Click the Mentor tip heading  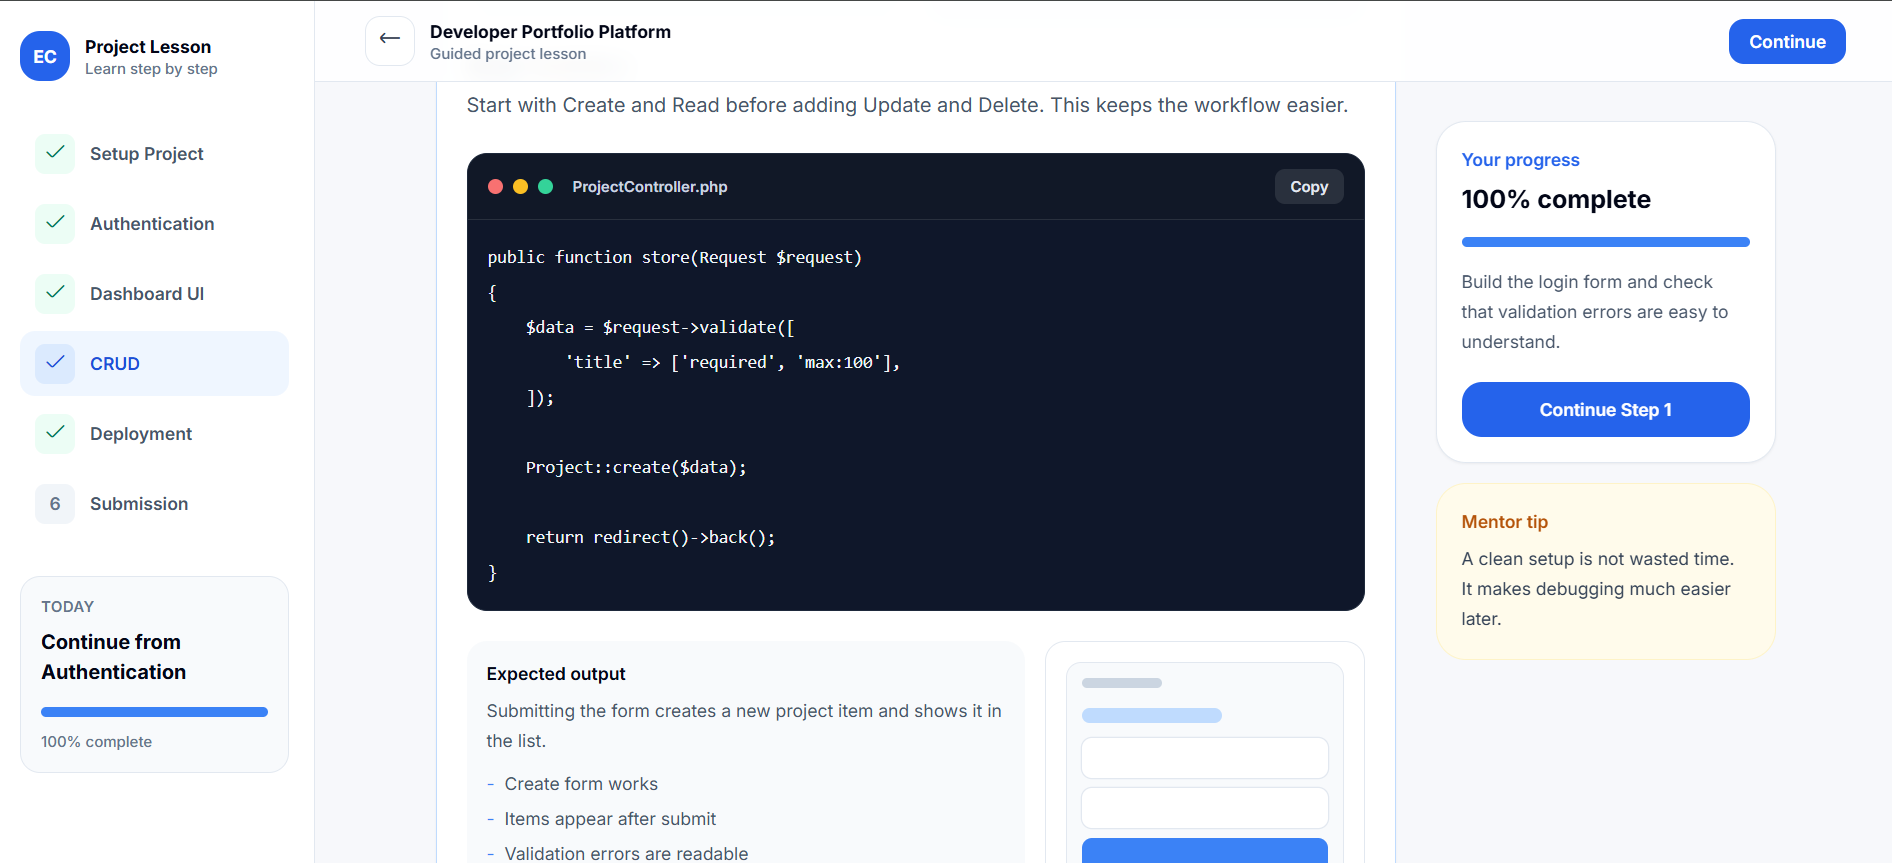1504,522
